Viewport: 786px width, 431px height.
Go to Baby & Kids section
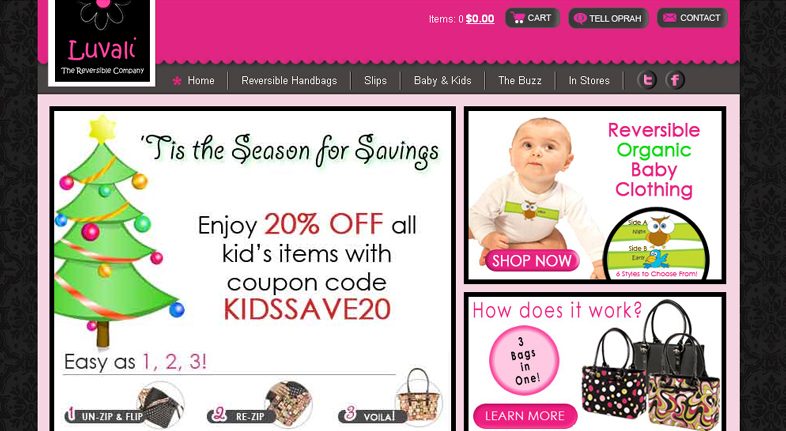pos(443,81)
